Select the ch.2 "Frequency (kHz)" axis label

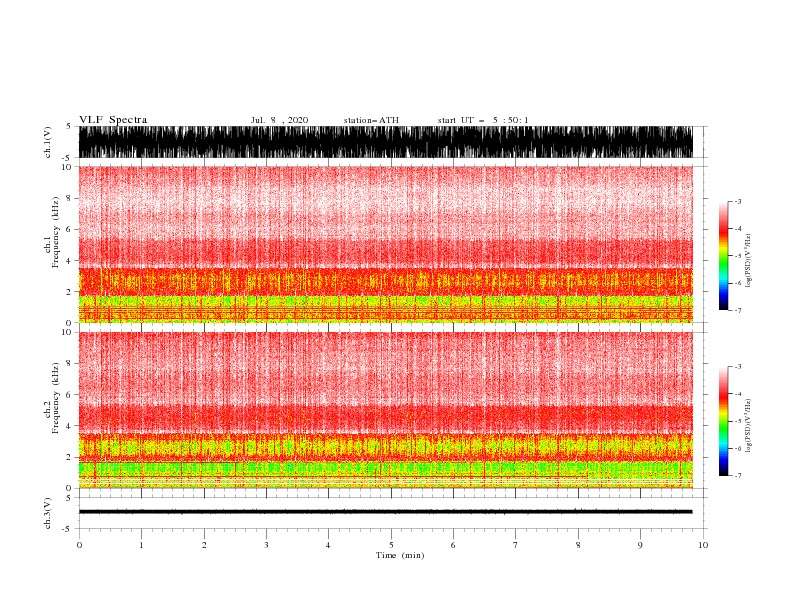coord(56,398)
